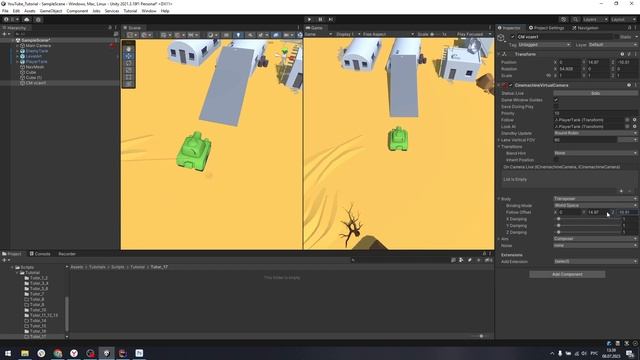This screenshot has width=640, height=360.
Task: Click the Step frame button
Action: click(x=331, y=19)
